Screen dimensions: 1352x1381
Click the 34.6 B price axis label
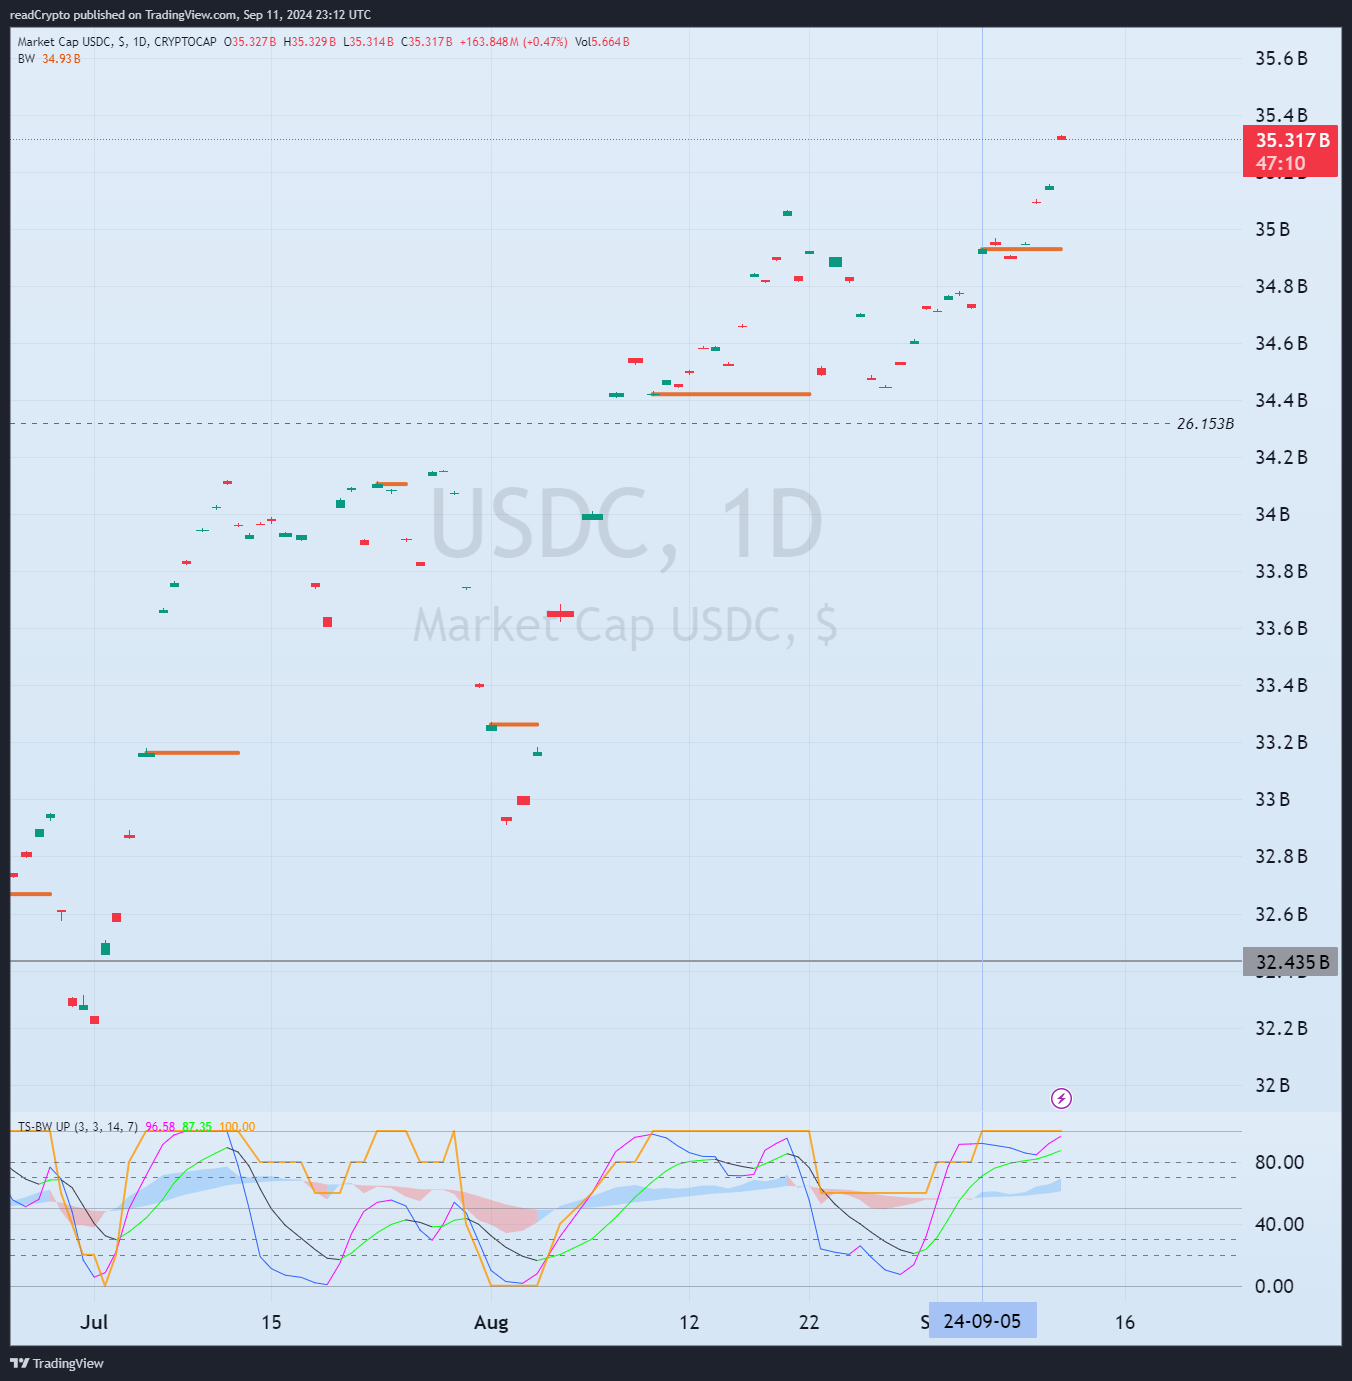(1281, 344)
